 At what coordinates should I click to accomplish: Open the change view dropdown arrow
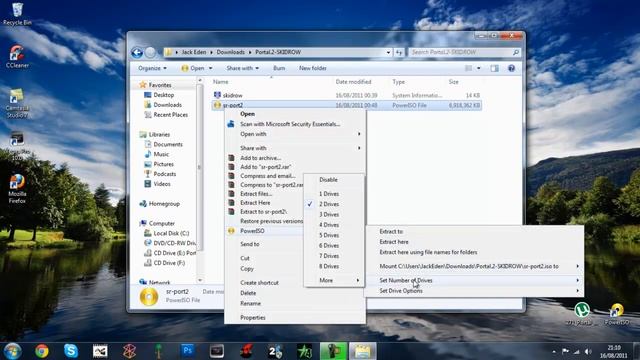(x=479, y=68)
